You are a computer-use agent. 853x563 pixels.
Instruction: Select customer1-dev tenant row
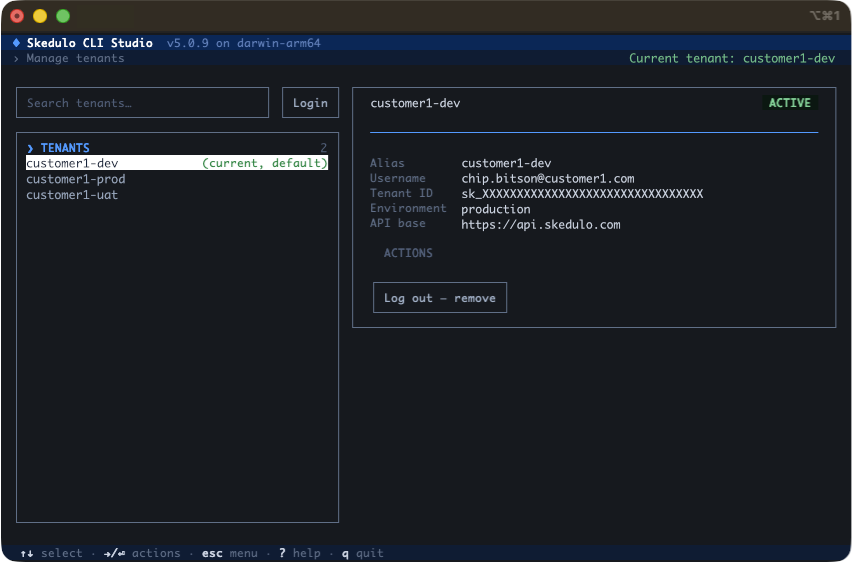(x=177, y=163)
